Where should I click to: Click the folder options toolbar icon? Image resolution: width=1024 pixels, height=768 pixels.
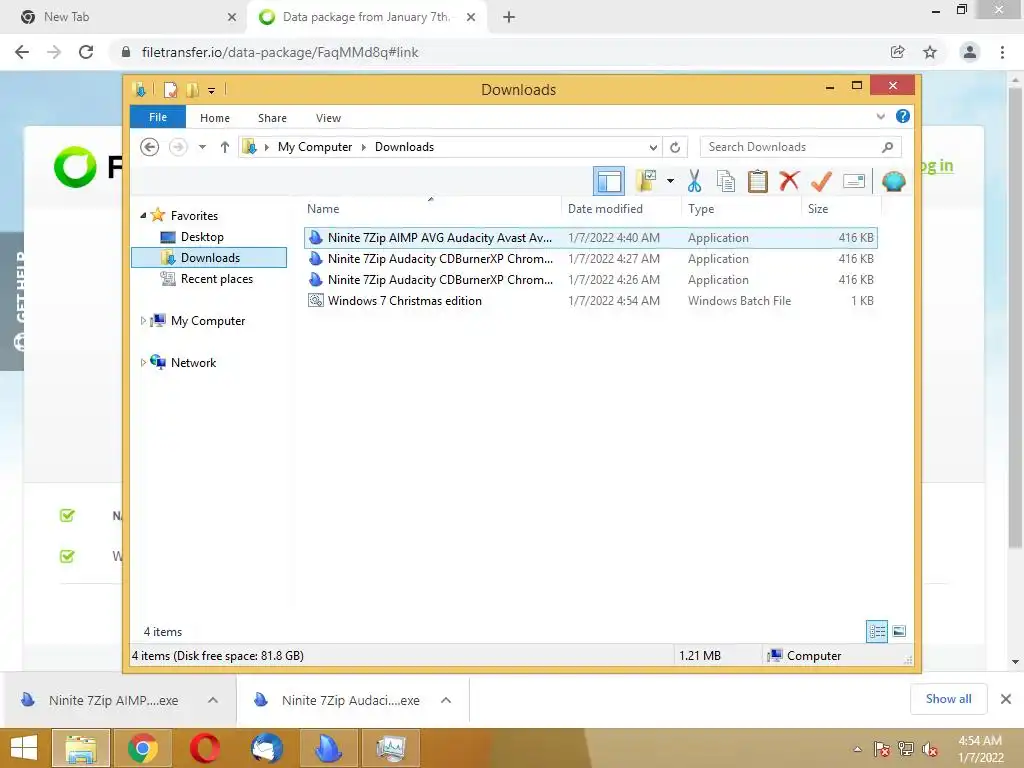point(646,181)
